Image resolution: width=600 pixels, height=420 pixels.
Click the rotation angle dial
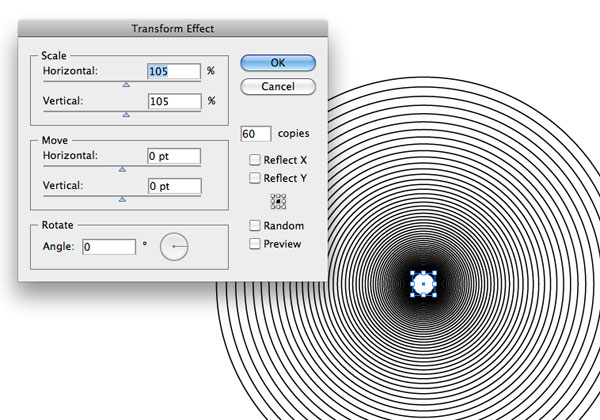point(174,247)
